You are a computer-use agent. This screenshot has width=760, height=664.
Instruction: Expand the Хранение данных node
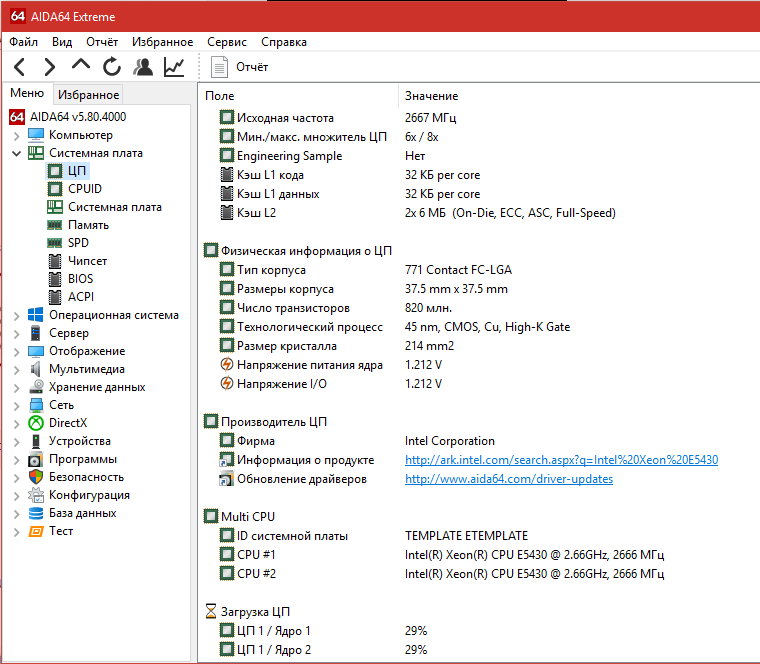coord(16,388)
